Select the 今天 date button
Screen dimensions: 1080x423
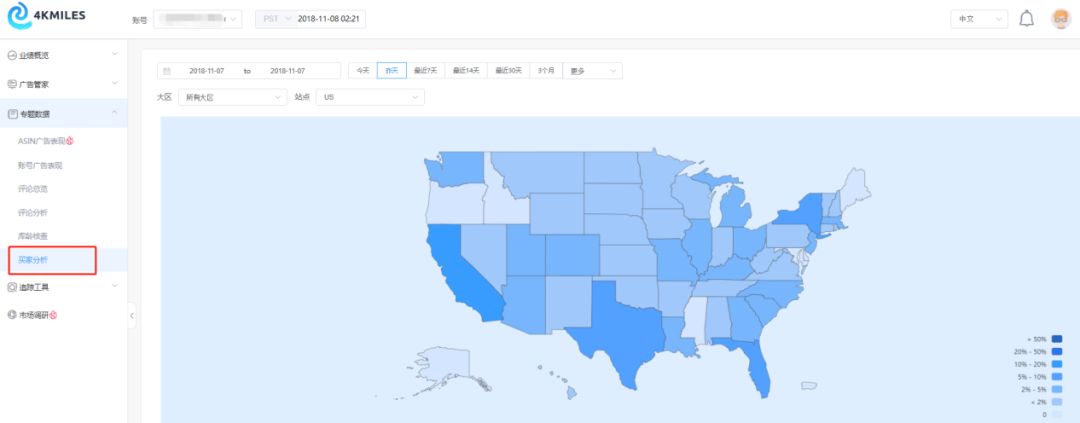(363, 71)
